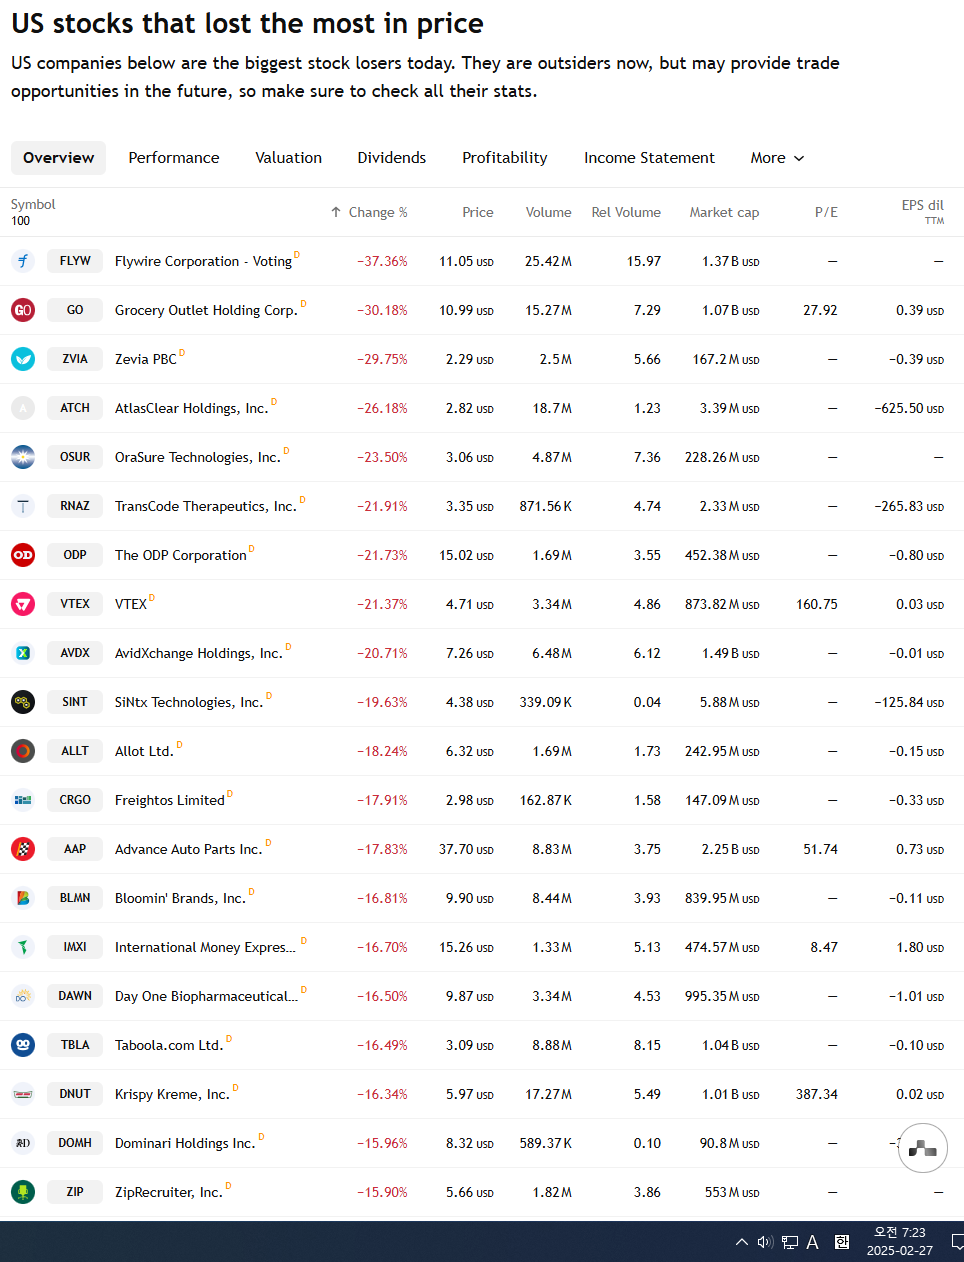Switch the IME input mode A indicator

point(813,1242)
